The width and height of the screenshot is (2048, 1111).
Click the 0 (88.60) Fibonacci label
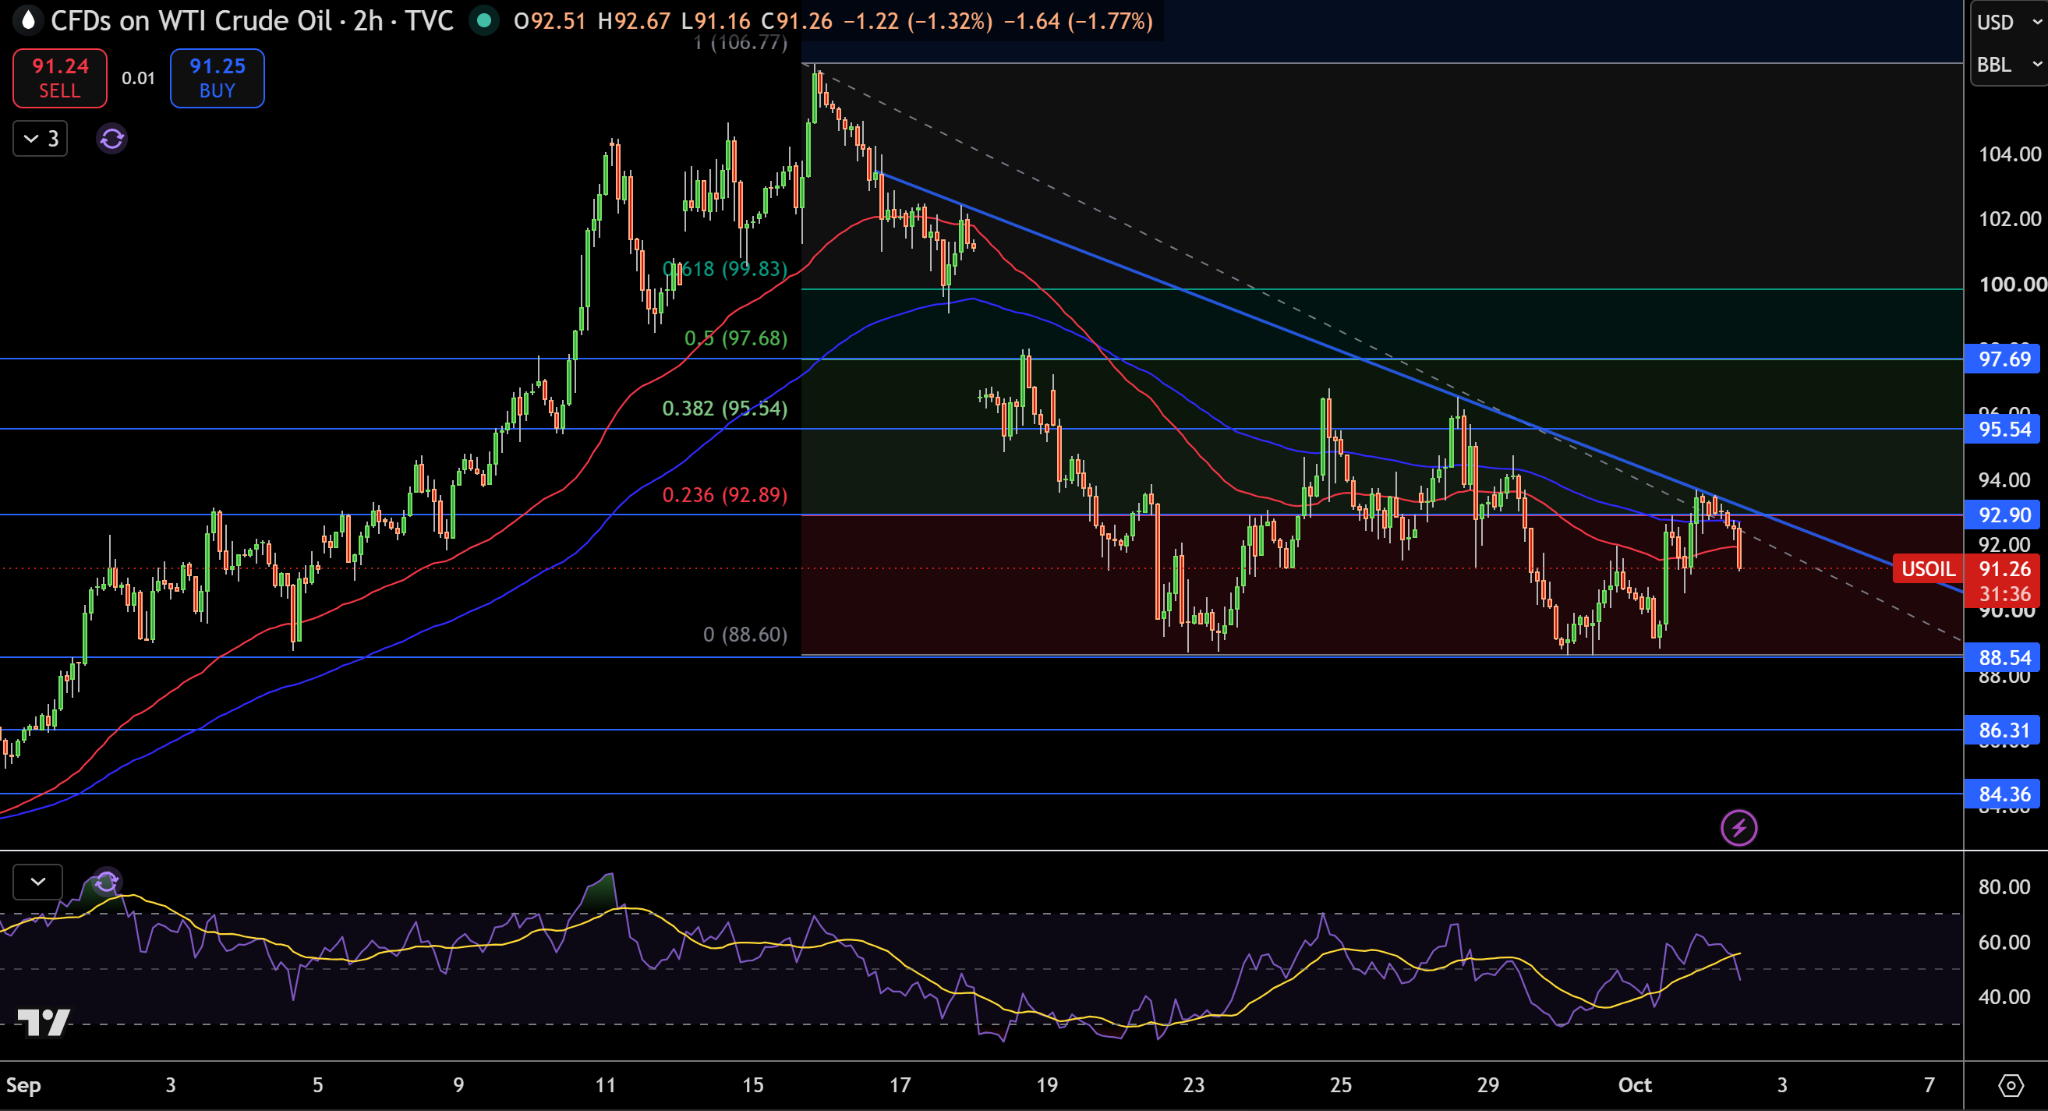(x=745, y=635)
